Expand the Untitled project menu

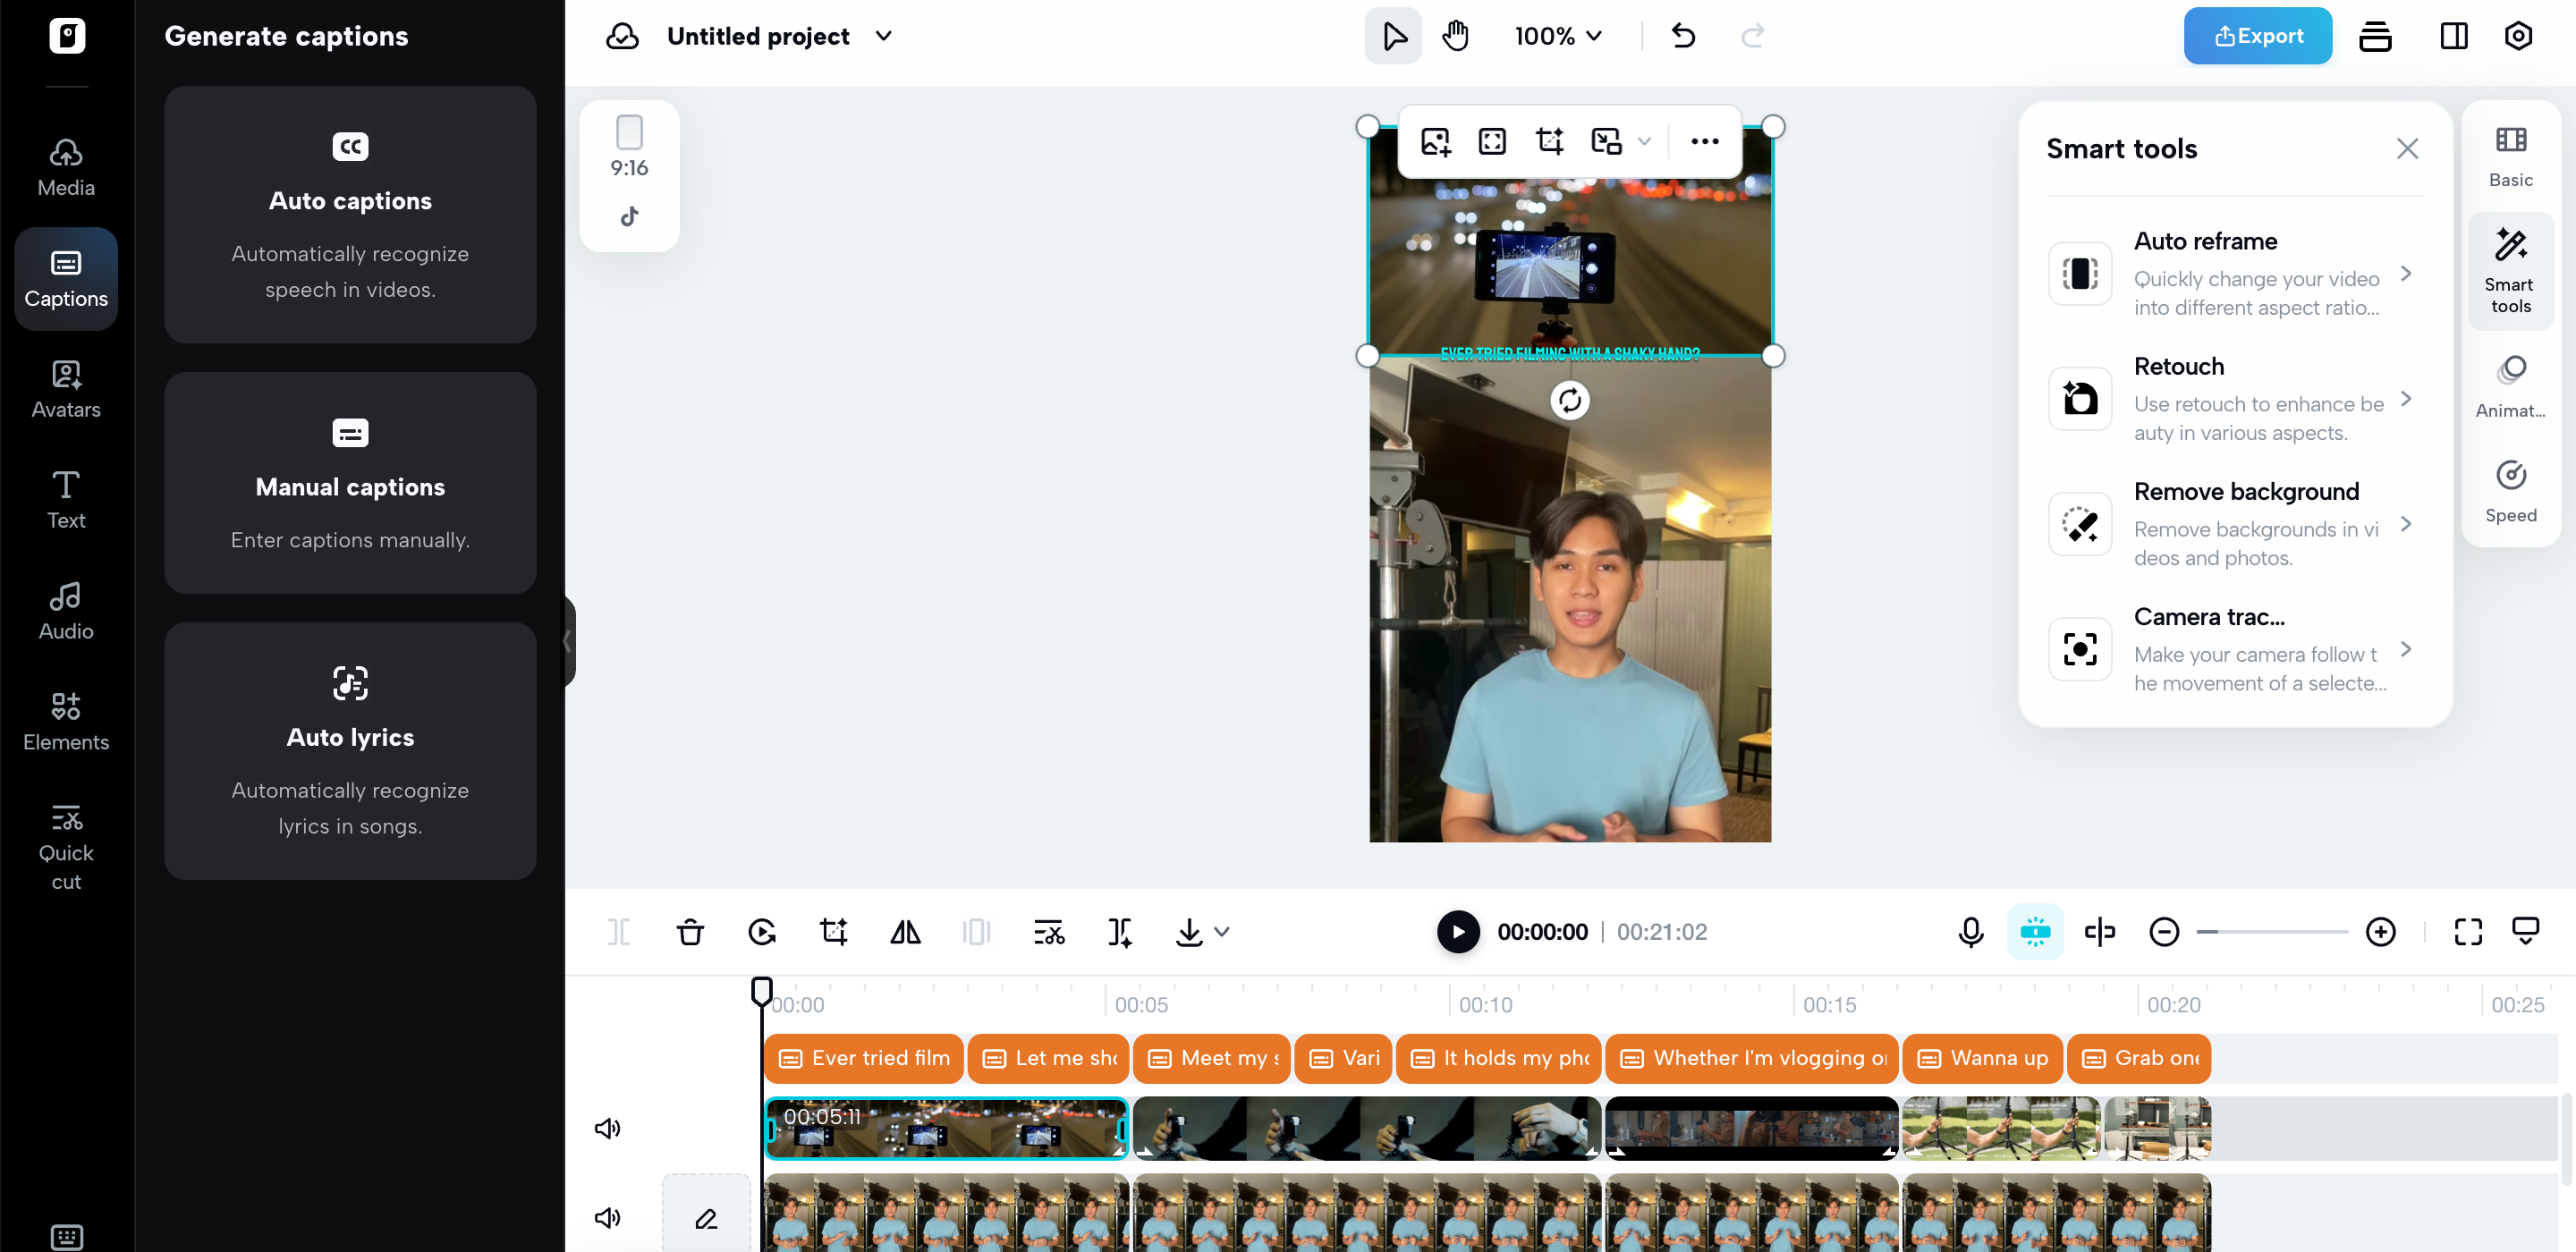pos(883,36)
